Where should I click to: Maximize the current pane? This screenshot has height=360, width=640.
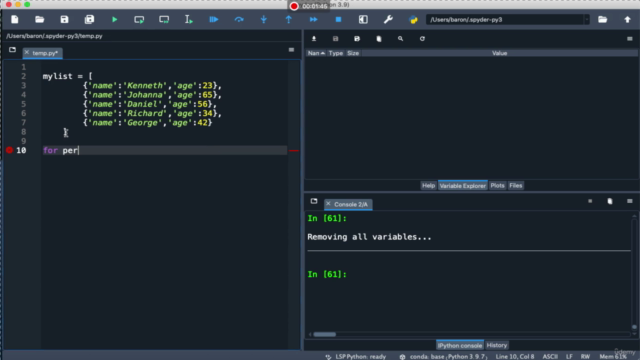click(363, 20)
